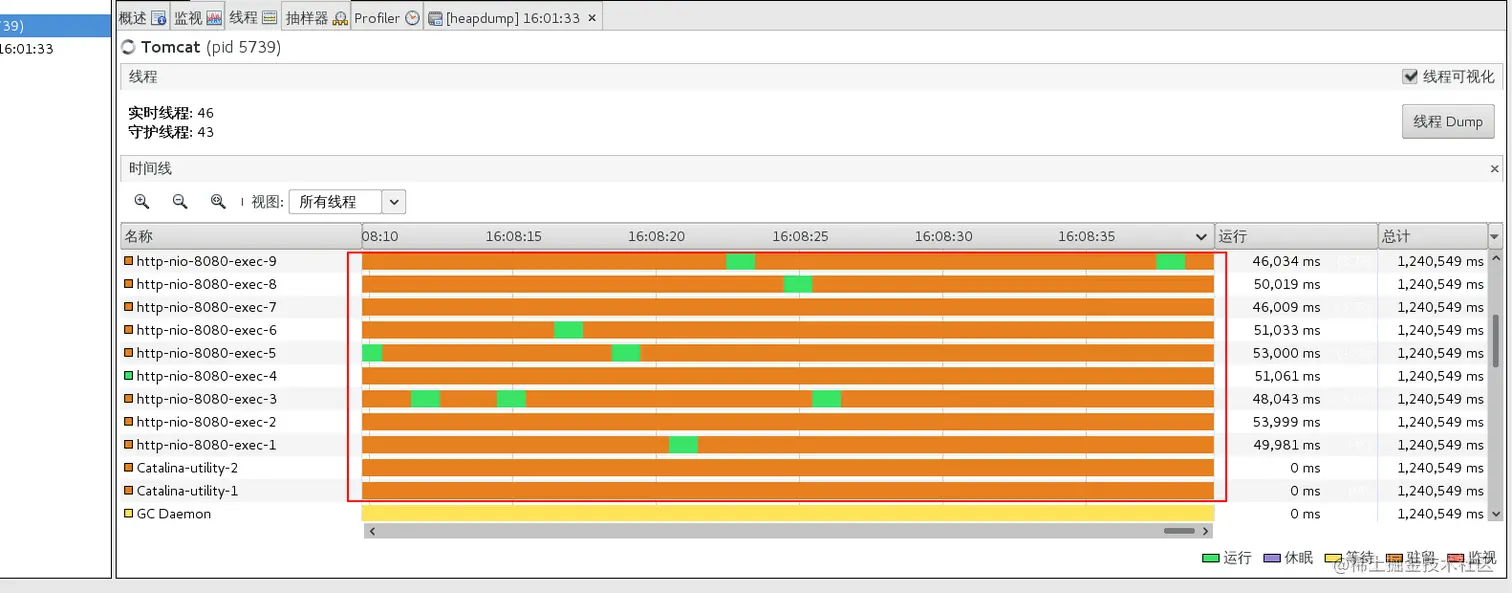Screen dimensions: 1512x593
Task: Click state icon of Catalina-utility-2
Action: [128, 468]
